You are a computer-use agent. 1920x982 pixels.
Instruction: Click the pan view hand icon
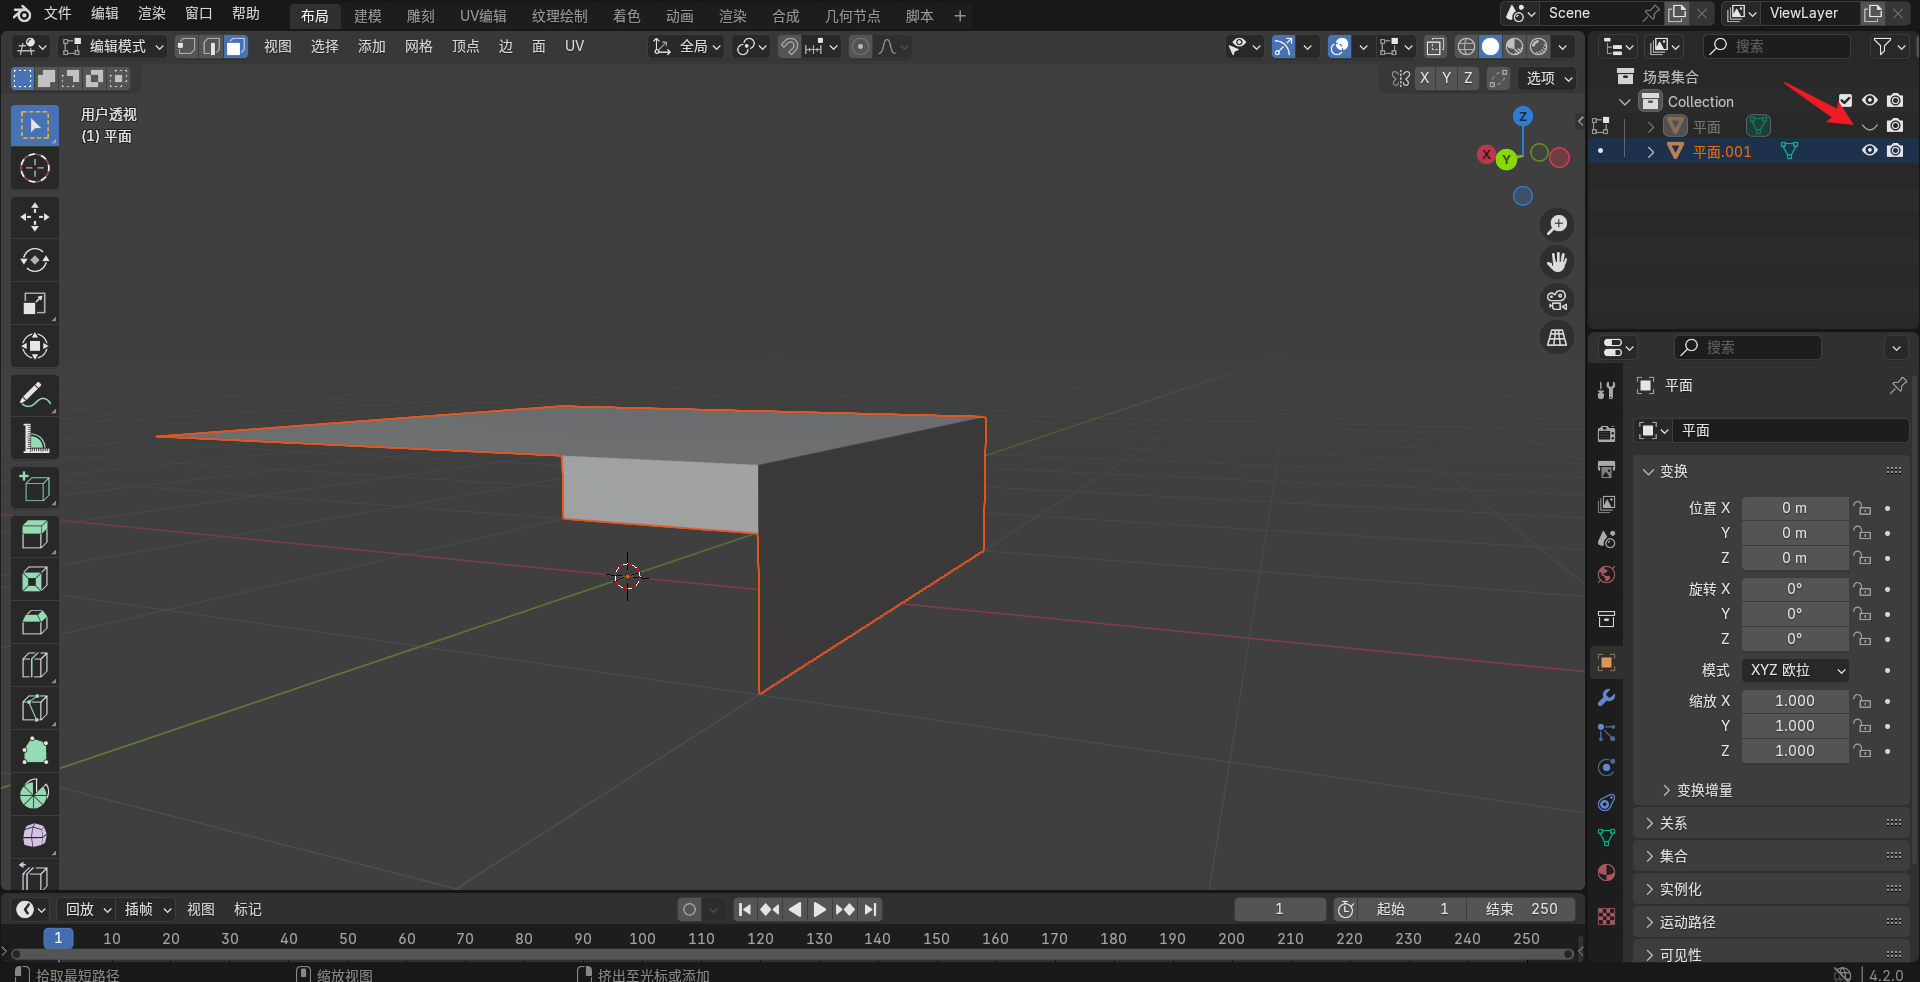point(1557,262)
